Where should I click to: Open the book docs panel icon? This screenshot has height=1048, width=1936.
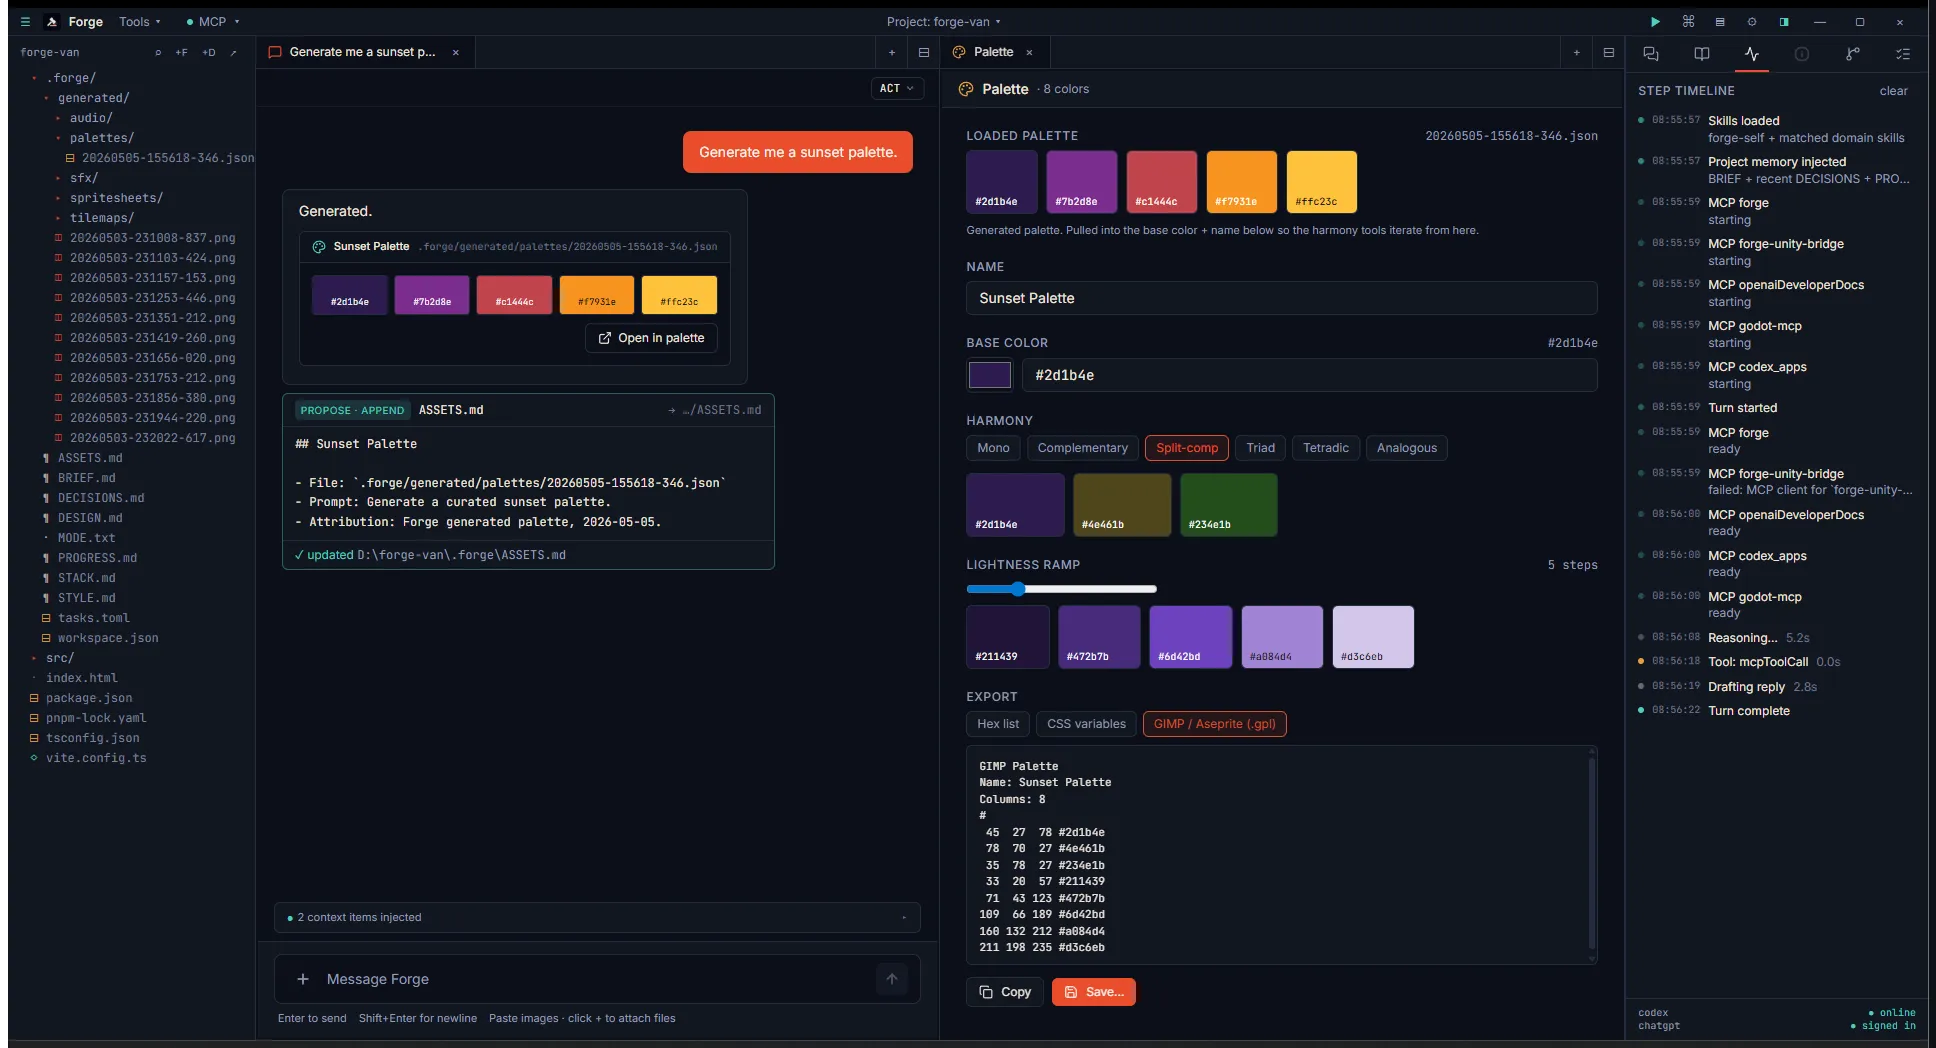1702,54
